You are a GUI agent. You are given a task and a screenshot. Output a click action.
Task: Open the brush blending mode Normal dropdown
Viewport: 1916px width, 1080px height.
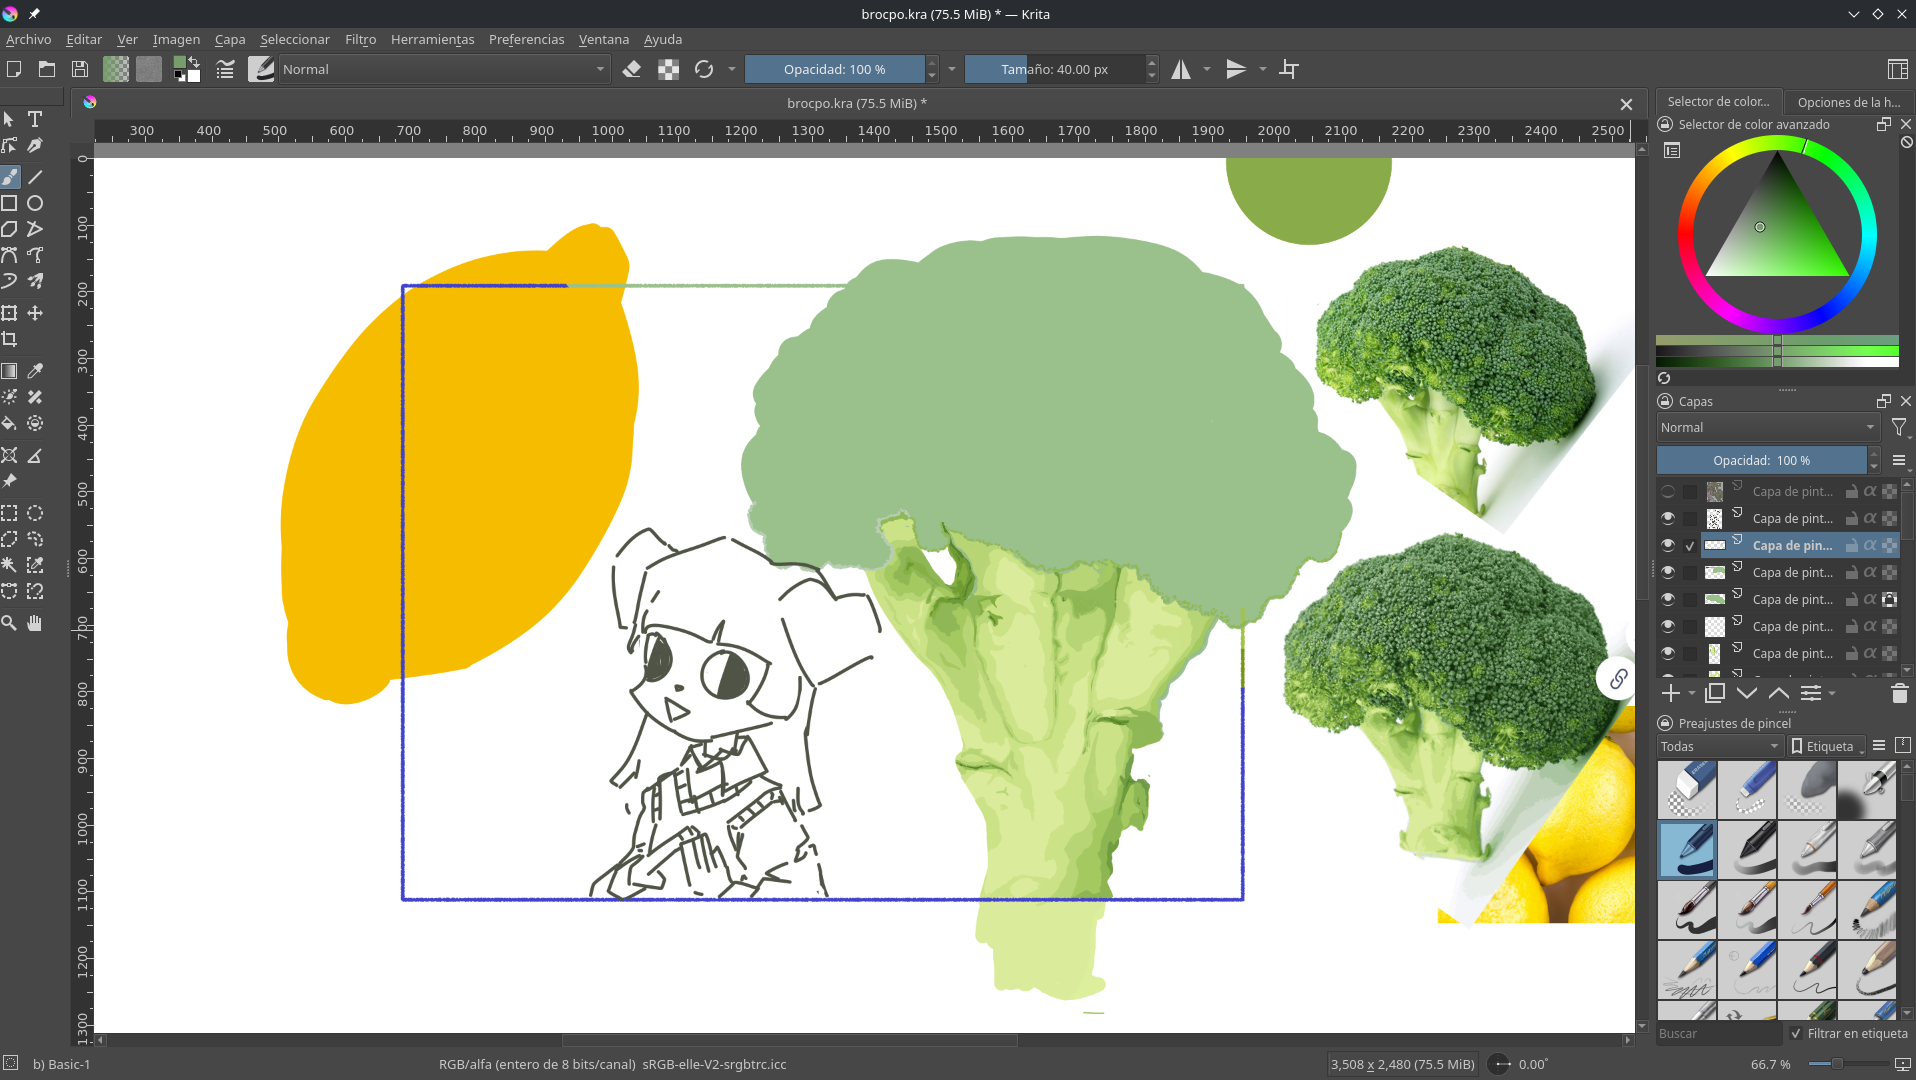tap(443, 69)
